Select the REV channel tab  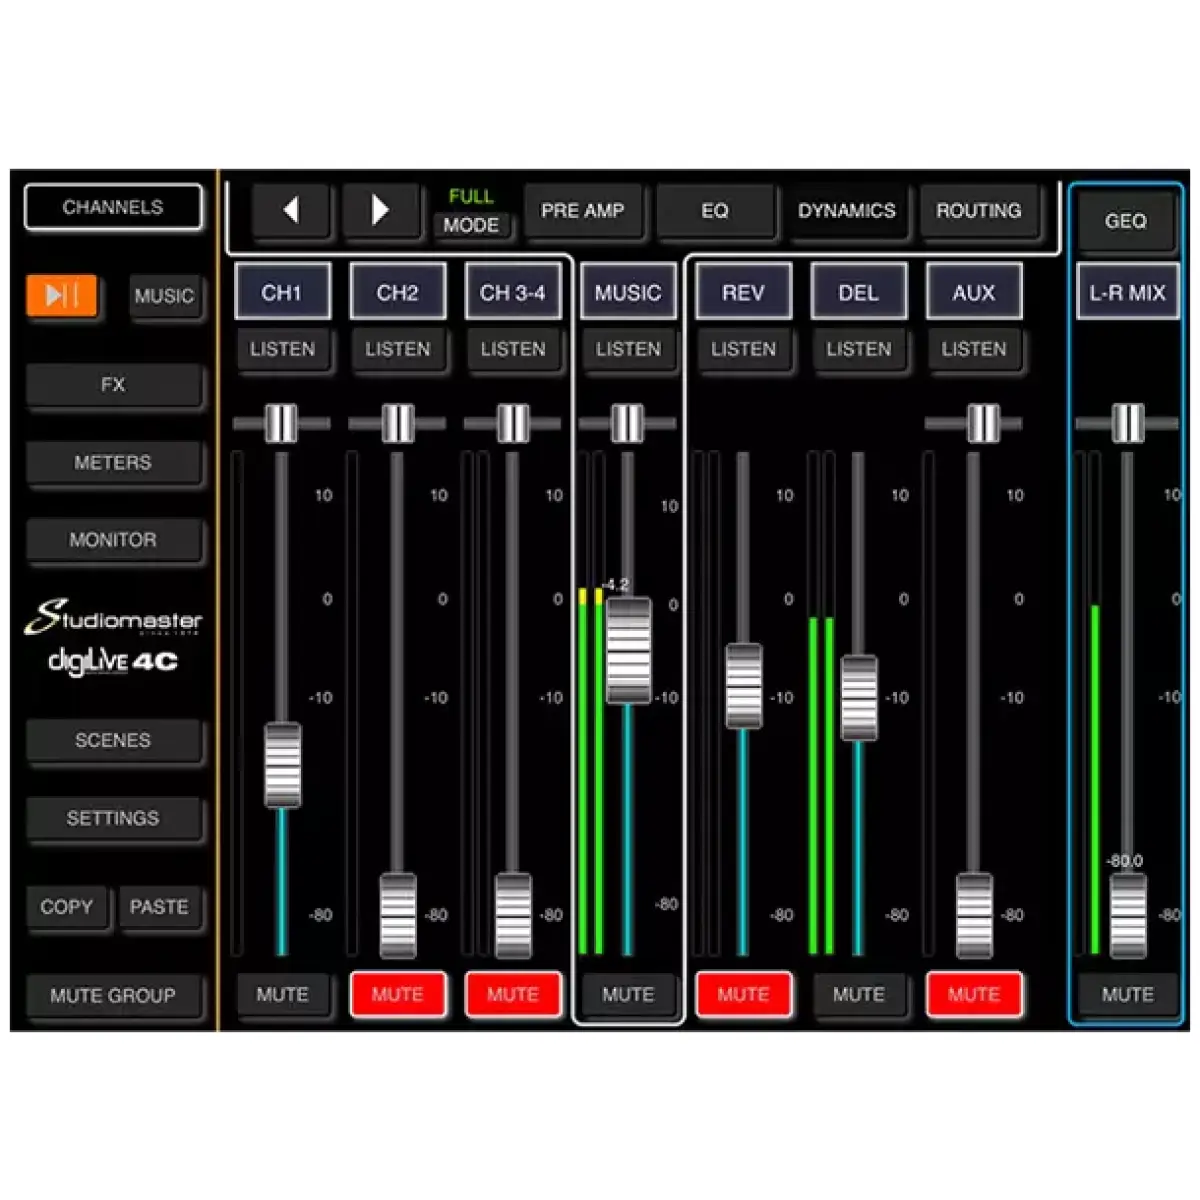(x=744, y=291)
